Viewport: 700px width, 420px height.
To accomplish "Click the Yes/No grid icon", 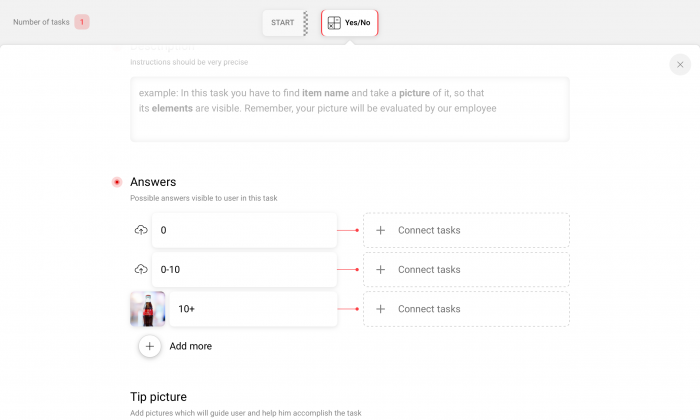I will coord(334,23).
